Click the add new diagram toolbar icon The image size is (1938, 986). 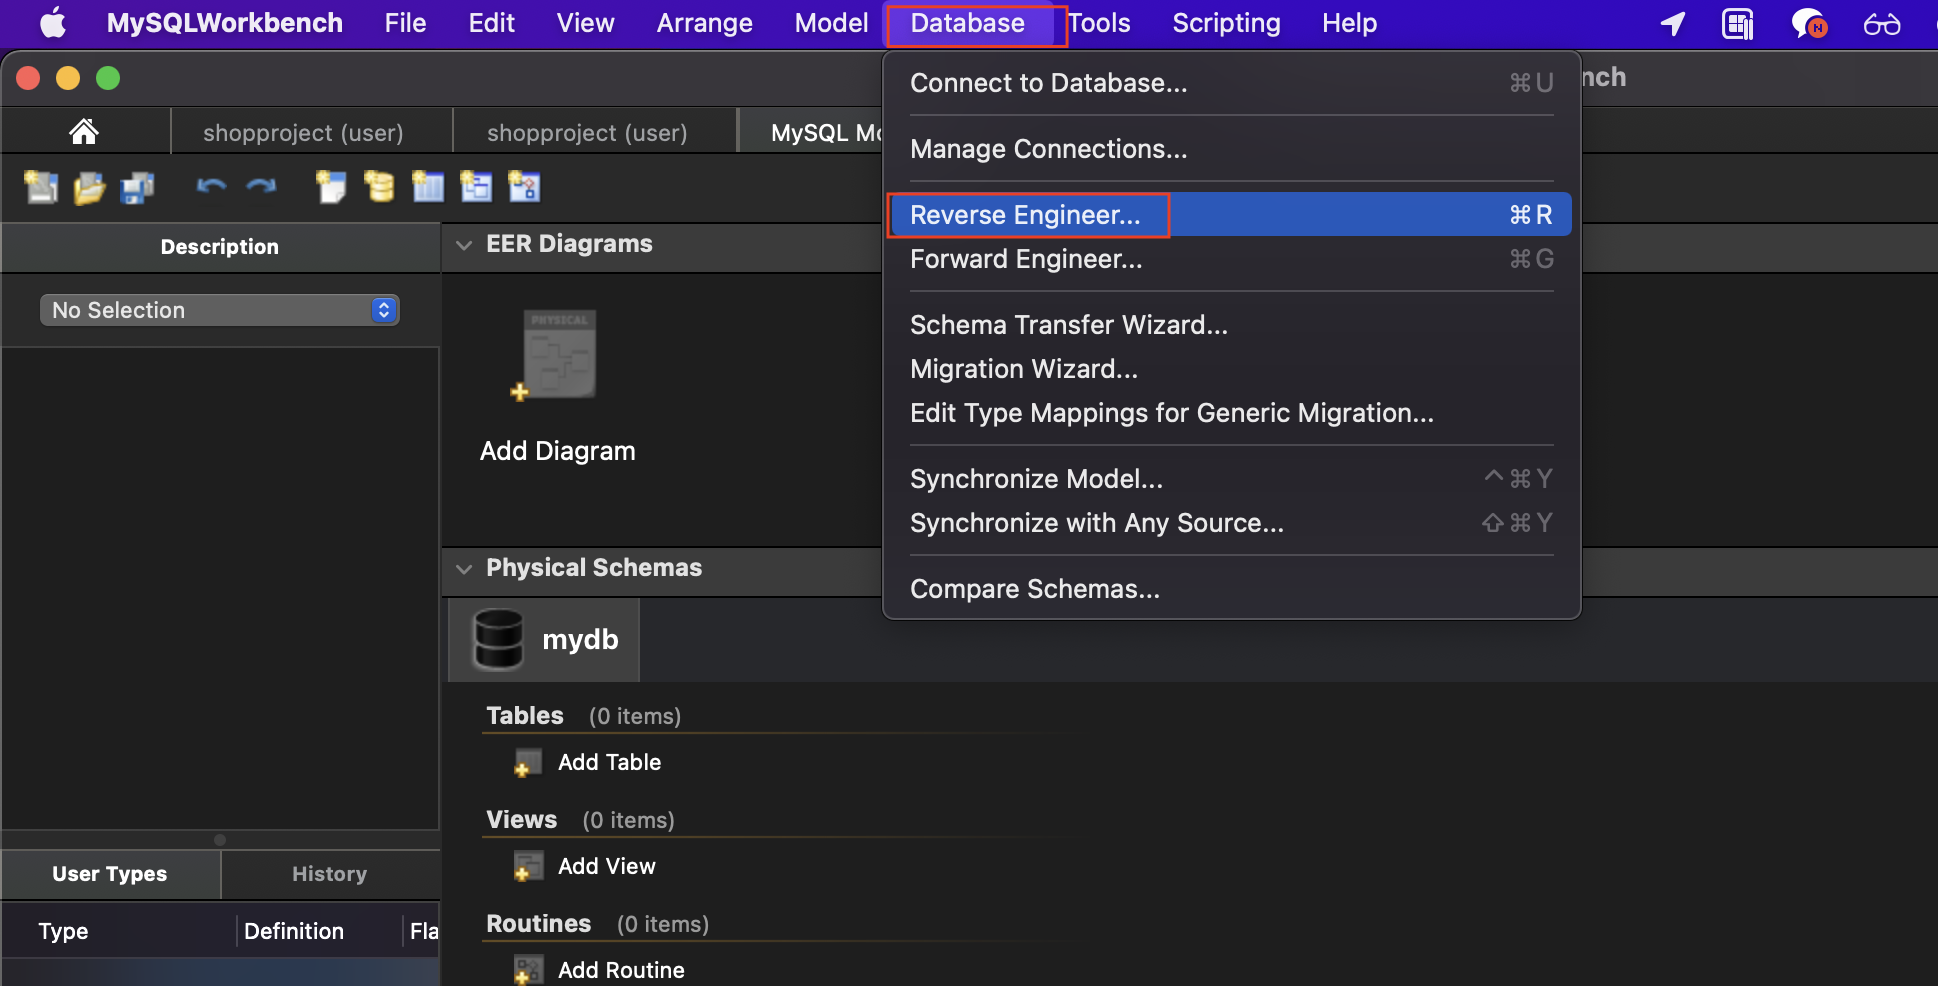point(331,187)
